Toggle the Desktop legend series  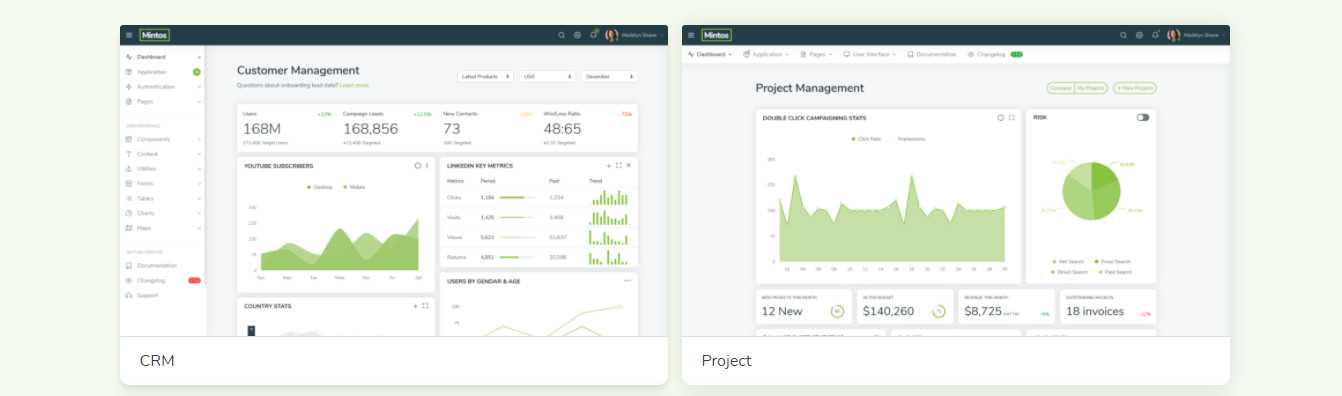pos(320,187)
